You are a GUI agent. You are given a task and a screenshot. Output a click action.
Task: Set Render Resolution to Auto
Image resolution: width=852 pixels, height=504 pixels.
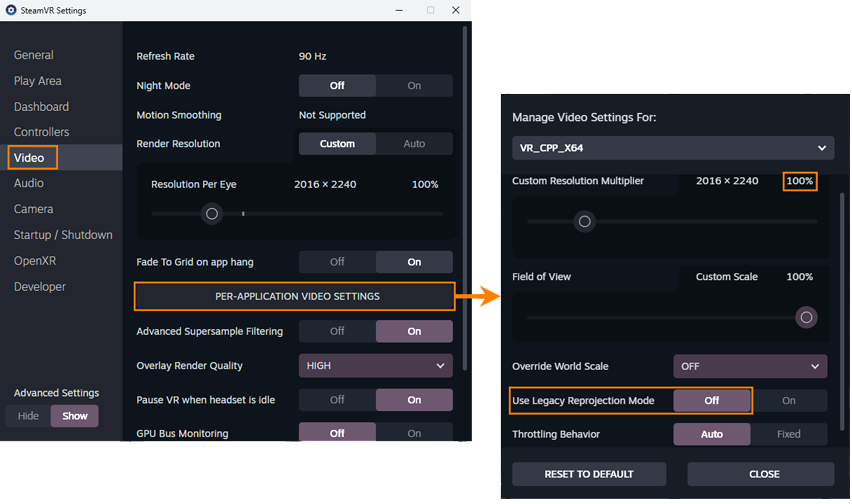point(414,144)
